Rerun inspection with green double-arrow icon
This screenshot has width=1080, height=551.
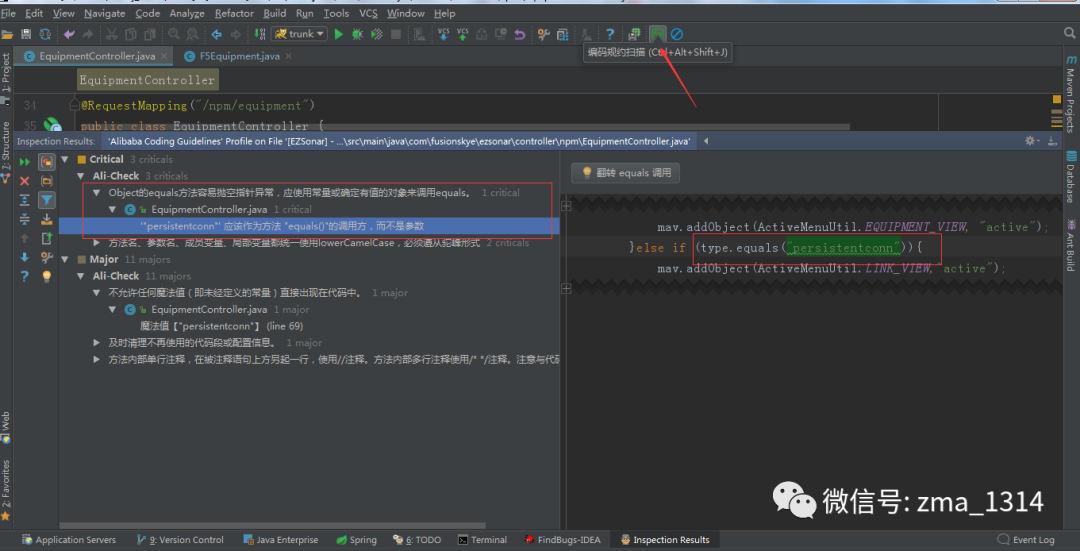[x=25, y=162]
